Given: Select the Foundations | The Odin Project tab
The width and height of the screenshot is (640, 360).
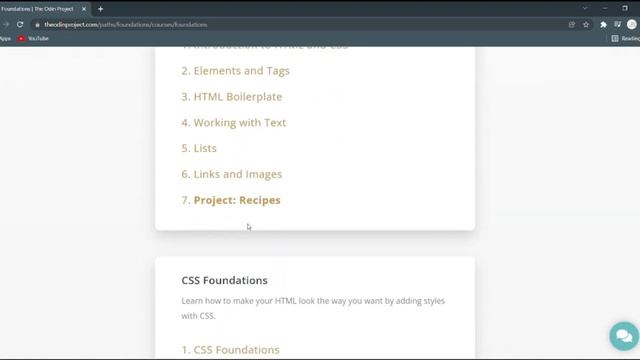Looking at the screenshot, I should pos(39,9).
